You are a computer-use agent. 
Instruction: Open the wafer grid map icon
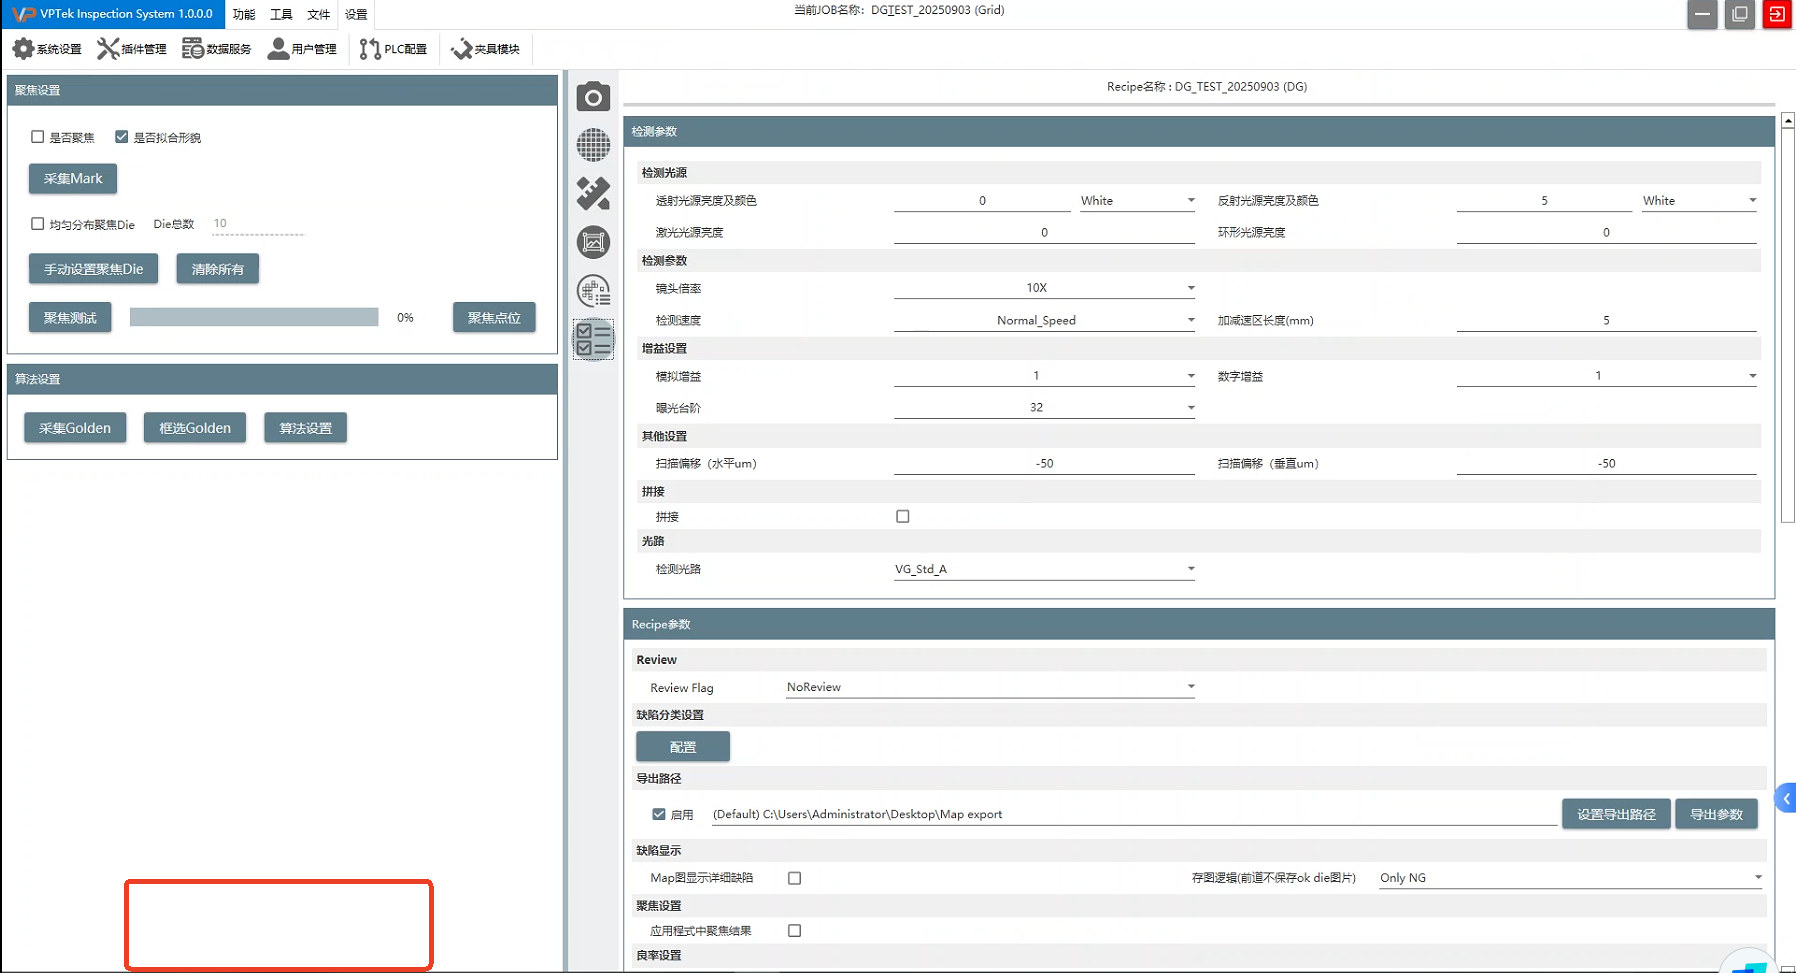pyautogui.click(x=593, y=145)
